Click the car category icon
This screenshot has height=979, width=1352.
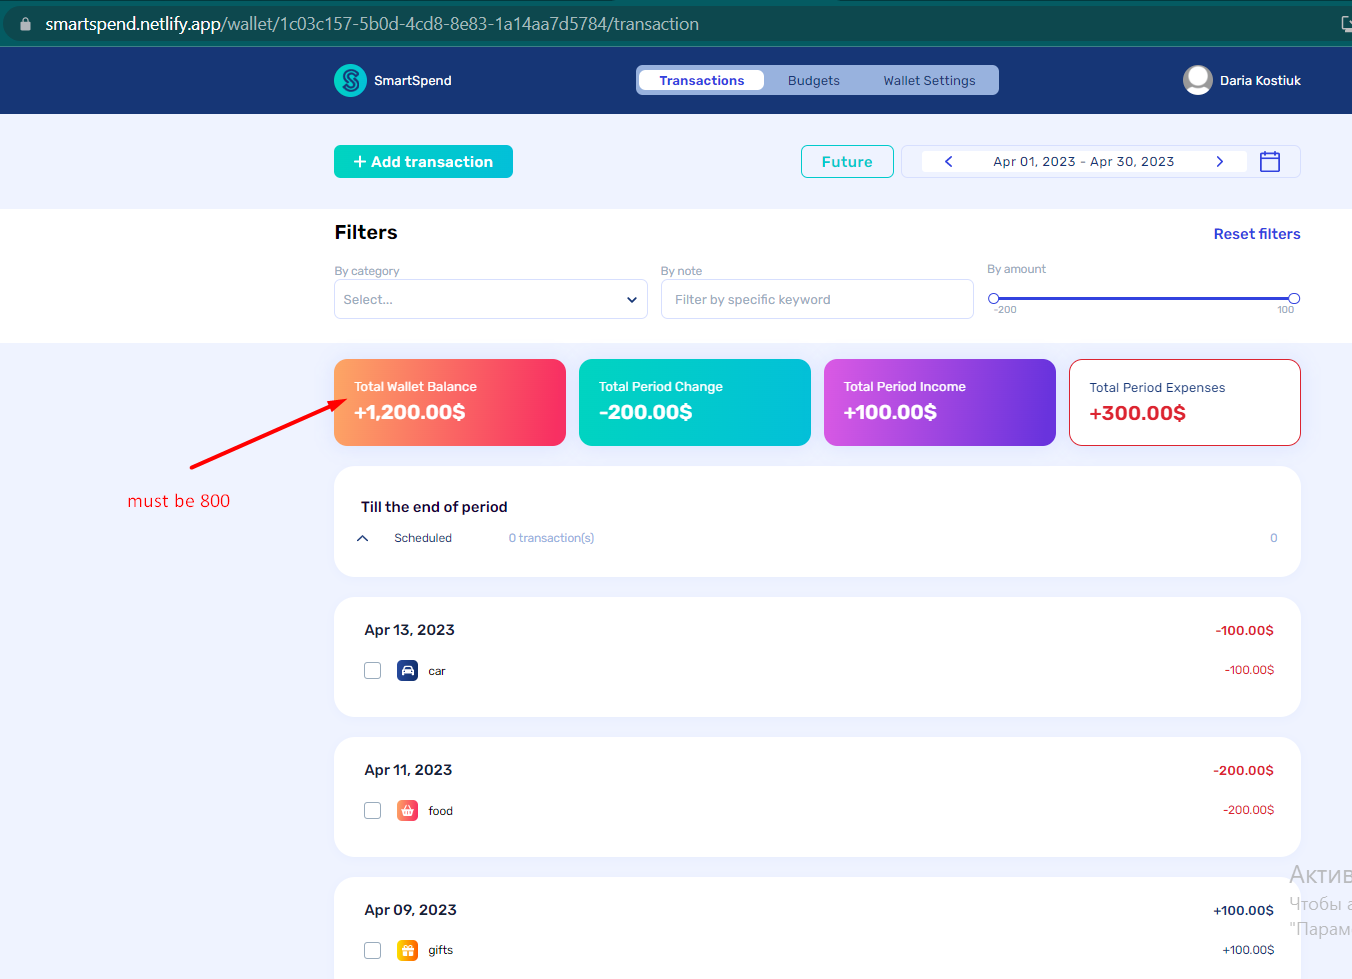(x=407, y=670)
